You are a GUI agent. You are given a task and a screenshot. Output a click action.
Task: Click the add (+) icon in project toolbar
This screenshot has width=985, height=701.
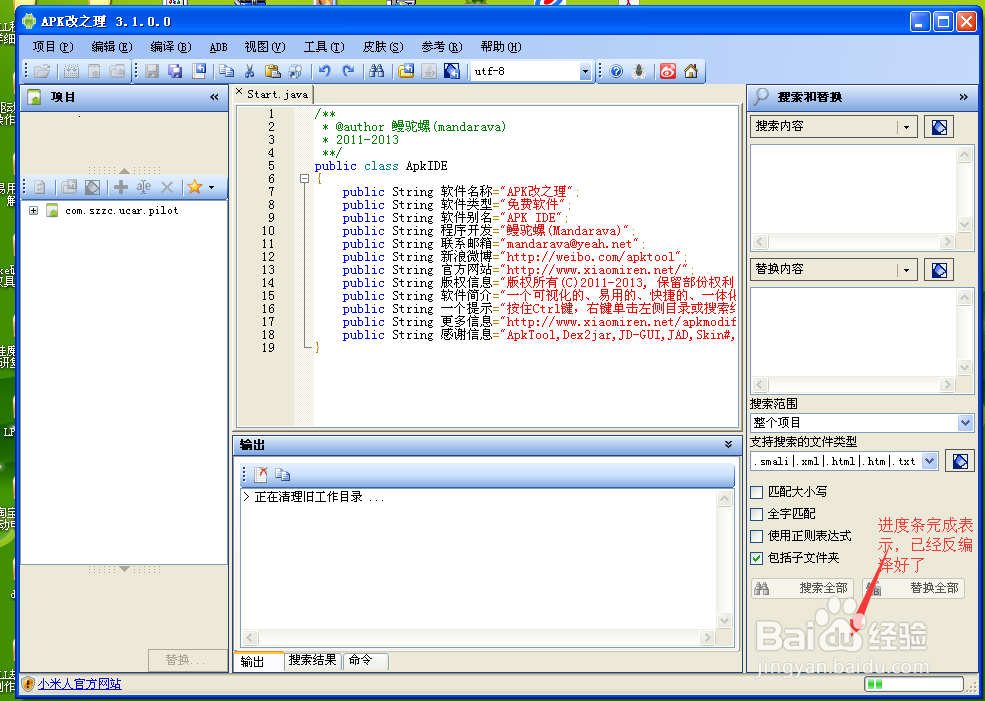(121, 187)
